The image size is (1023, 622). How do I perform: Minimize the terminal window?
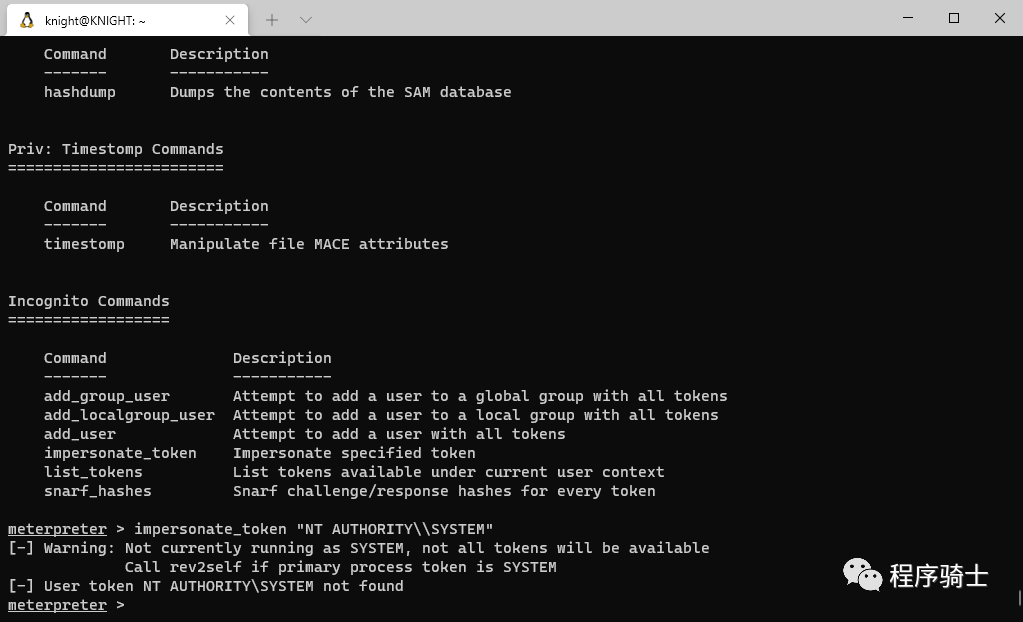click(907, 18)
